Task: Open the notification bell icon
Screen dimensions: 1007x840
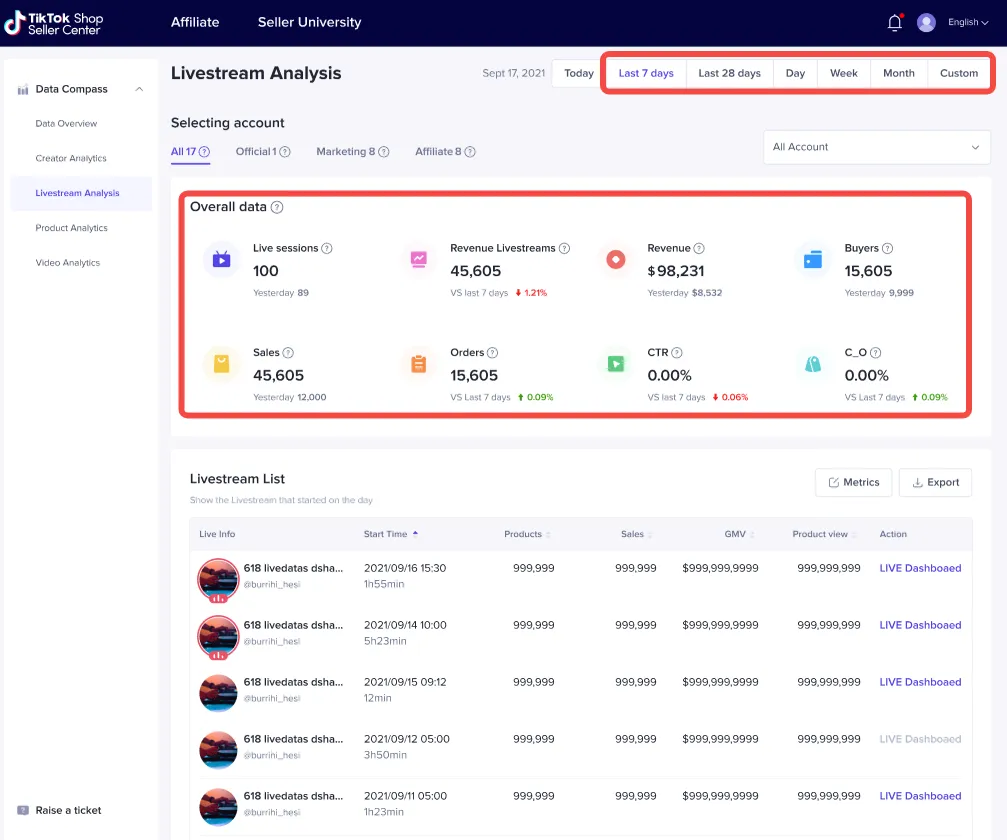Action: pos(895,23)
